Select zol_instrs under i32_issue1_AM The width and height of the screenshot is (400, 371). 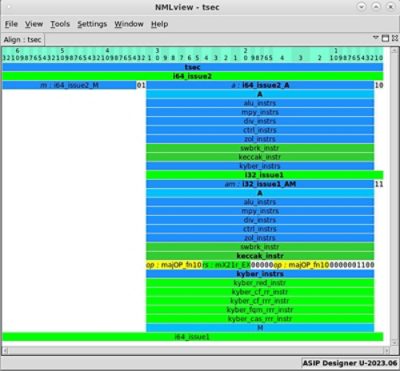coord(260,238)
